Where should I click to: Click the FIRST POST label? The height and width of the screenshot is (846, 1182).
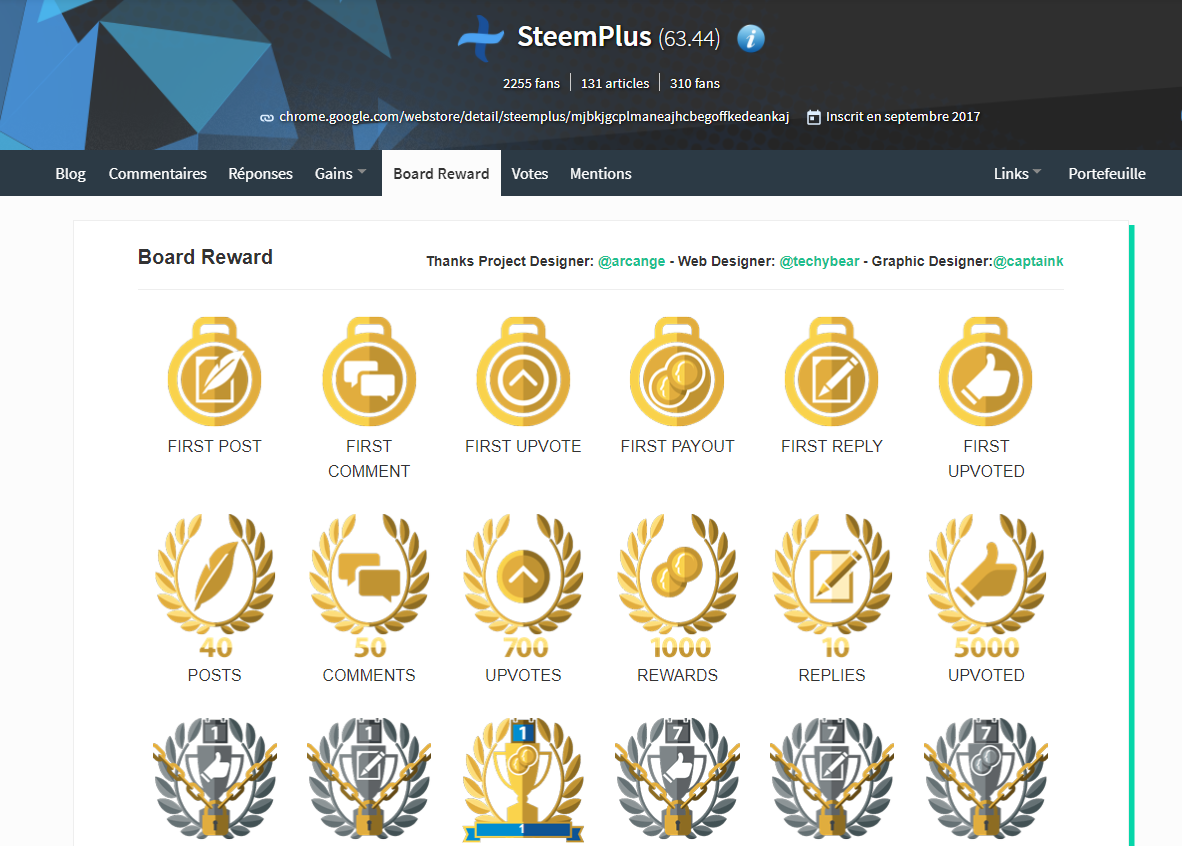pyautogui.click(x=215, y=446)
